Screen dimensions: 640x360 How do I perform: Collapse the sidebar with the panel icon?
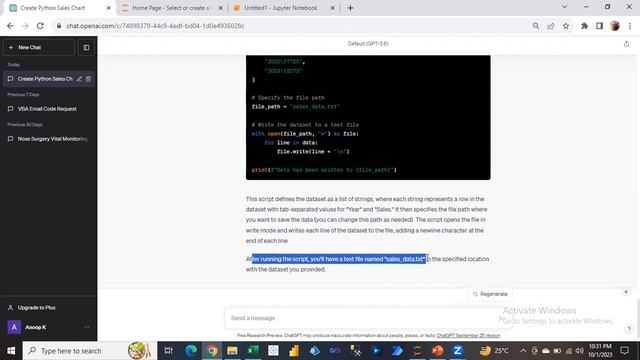point(86,47)
